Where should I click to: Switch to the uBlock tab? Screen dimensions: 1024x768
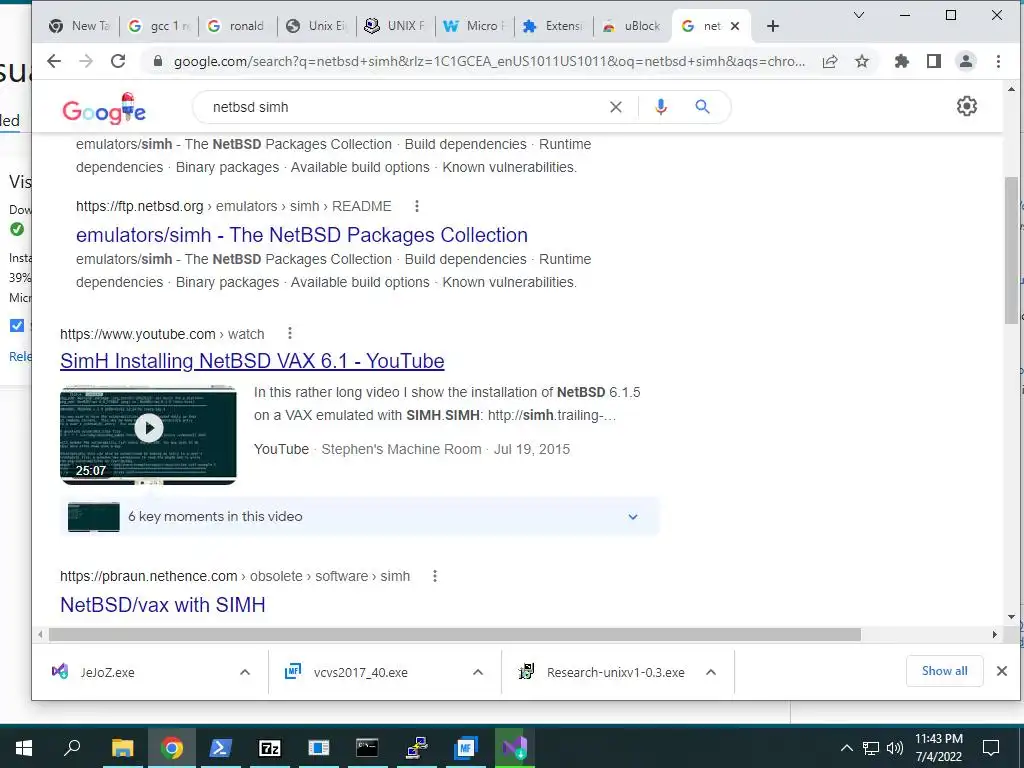point(632,26)
